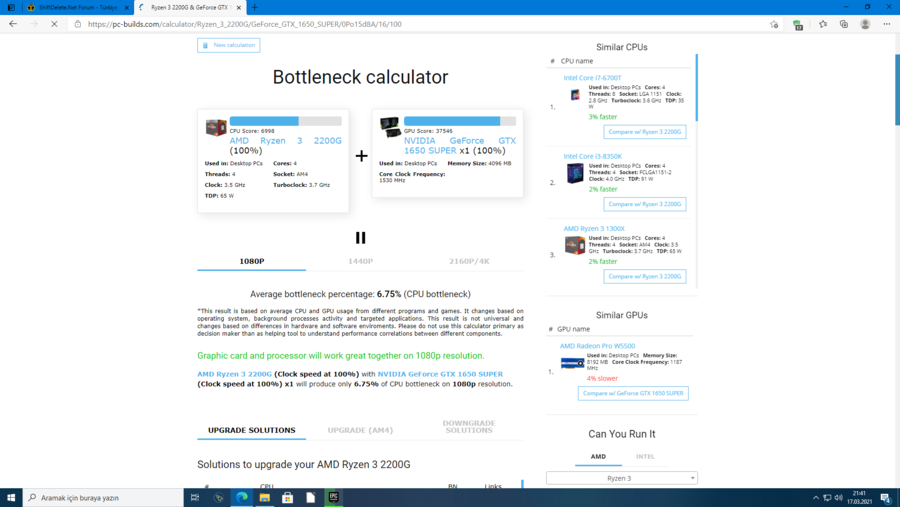The image size is (900, 507).
Task: Select the 2160P/4K resolution tab
Action: [469, 261]
